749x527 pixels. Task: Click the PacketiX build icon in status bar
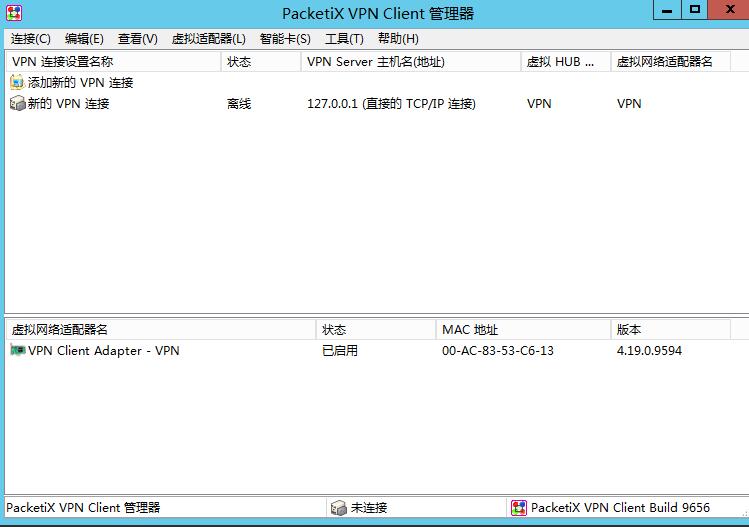tap(518, 508)
